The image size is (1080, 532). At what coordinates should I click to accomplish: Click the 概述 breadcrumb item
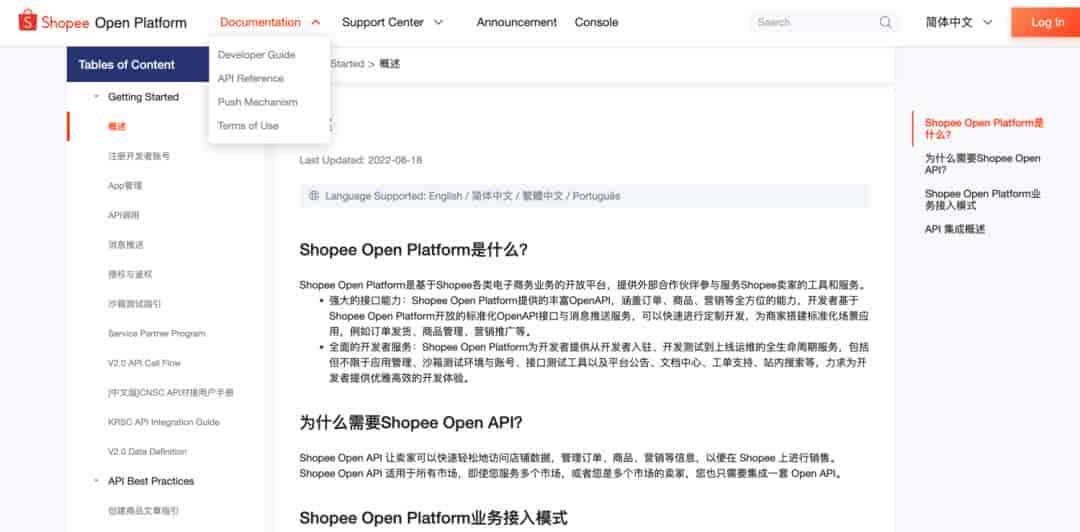click(390, 63)
